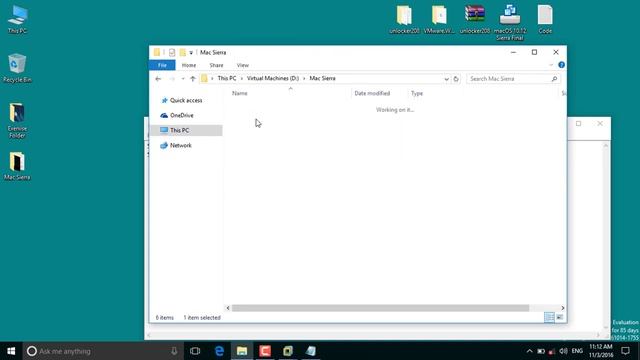
Task: Show hidden system tray icons
Action: (x=529, y=351)
